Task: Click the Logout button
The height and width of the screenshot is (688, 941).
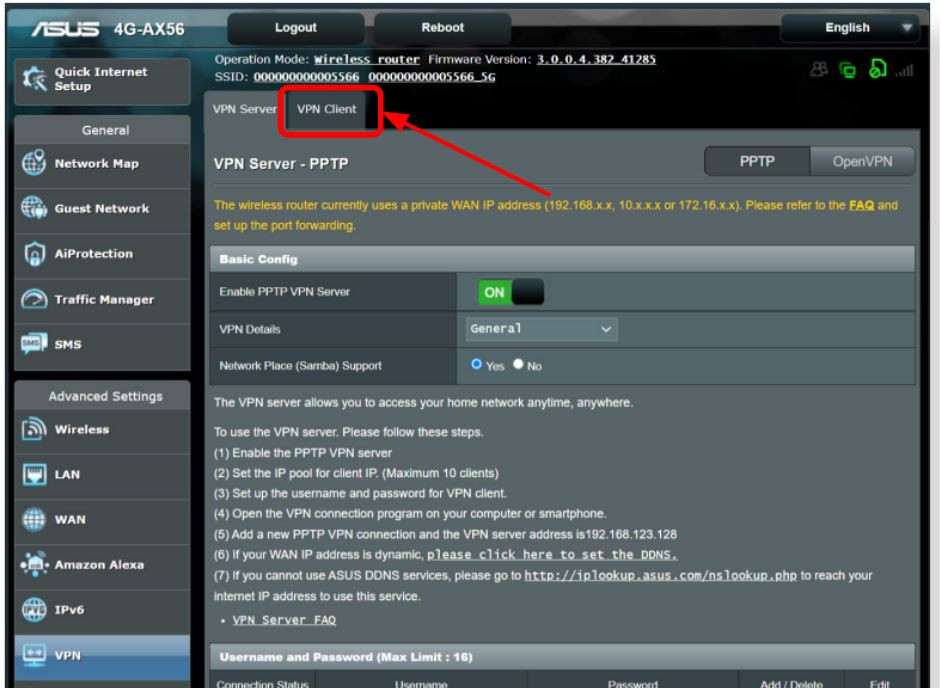Action: (295, 28)
